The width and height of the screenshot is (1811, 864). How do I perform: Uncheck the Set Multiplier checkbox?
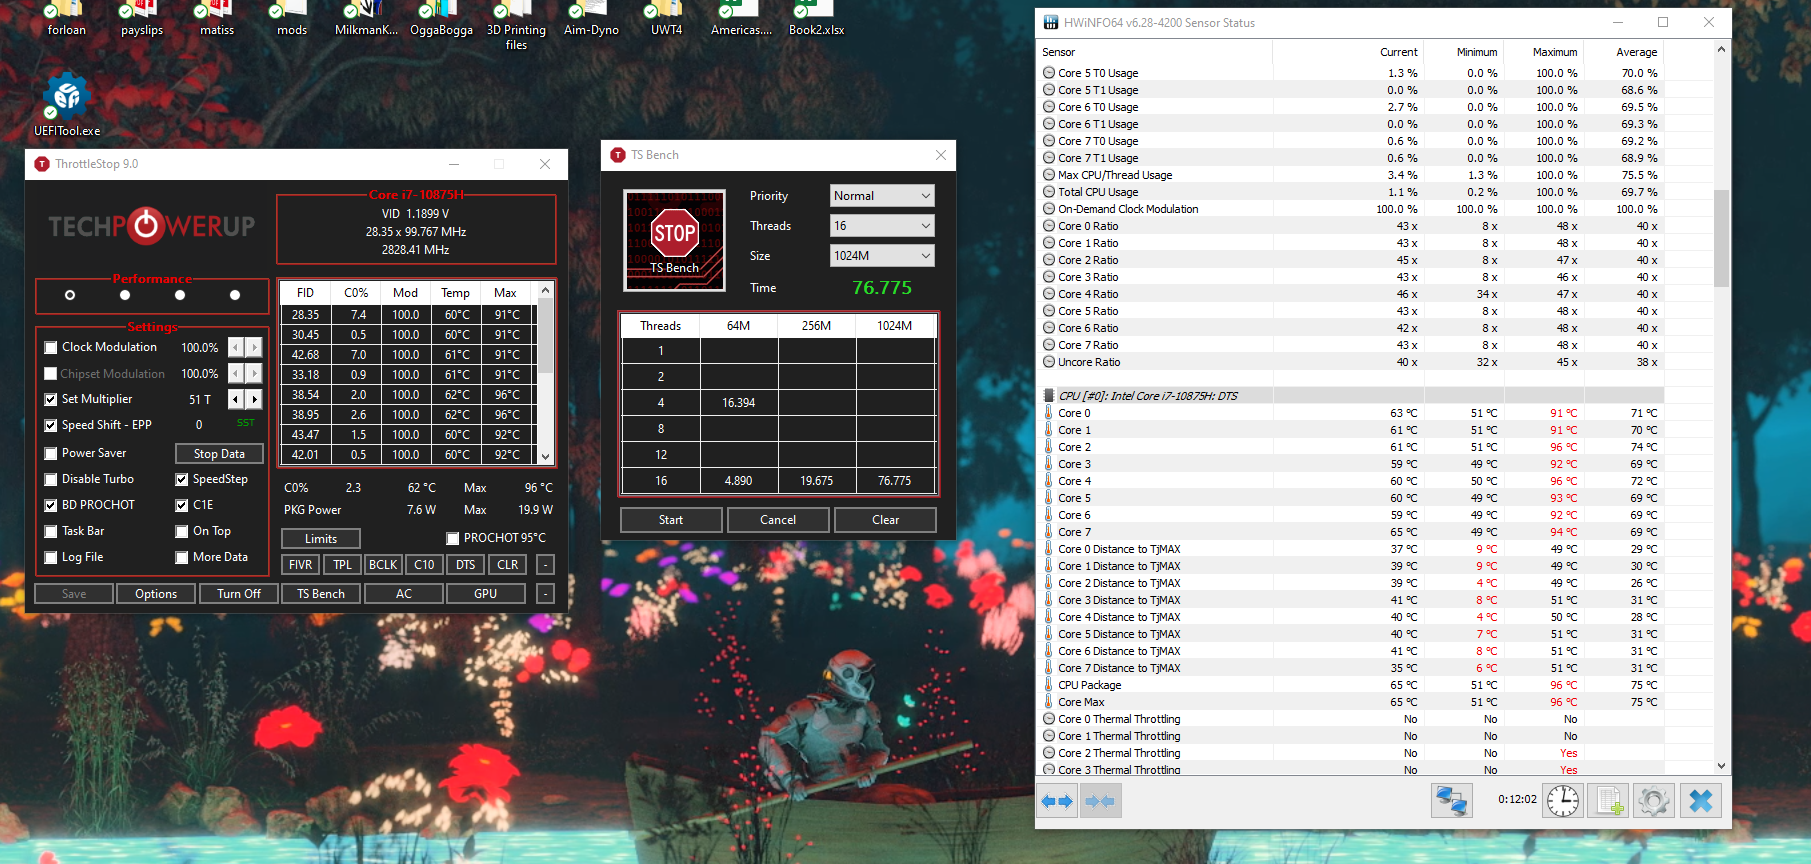coord(51,399)
